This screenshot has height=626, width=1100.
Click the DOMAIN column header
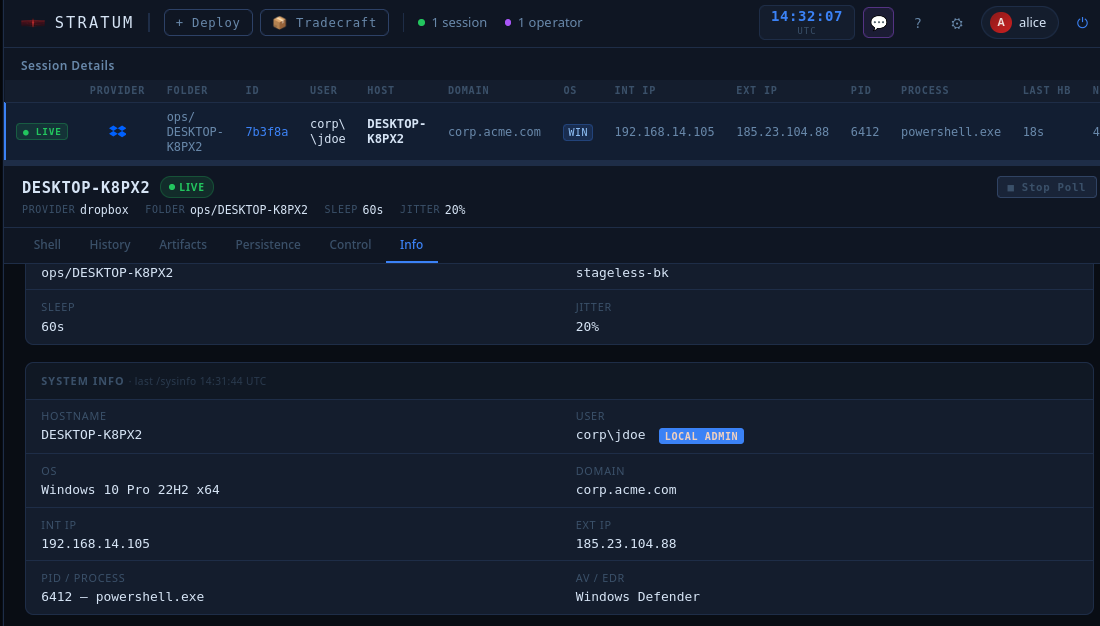[x=469, y=91]
